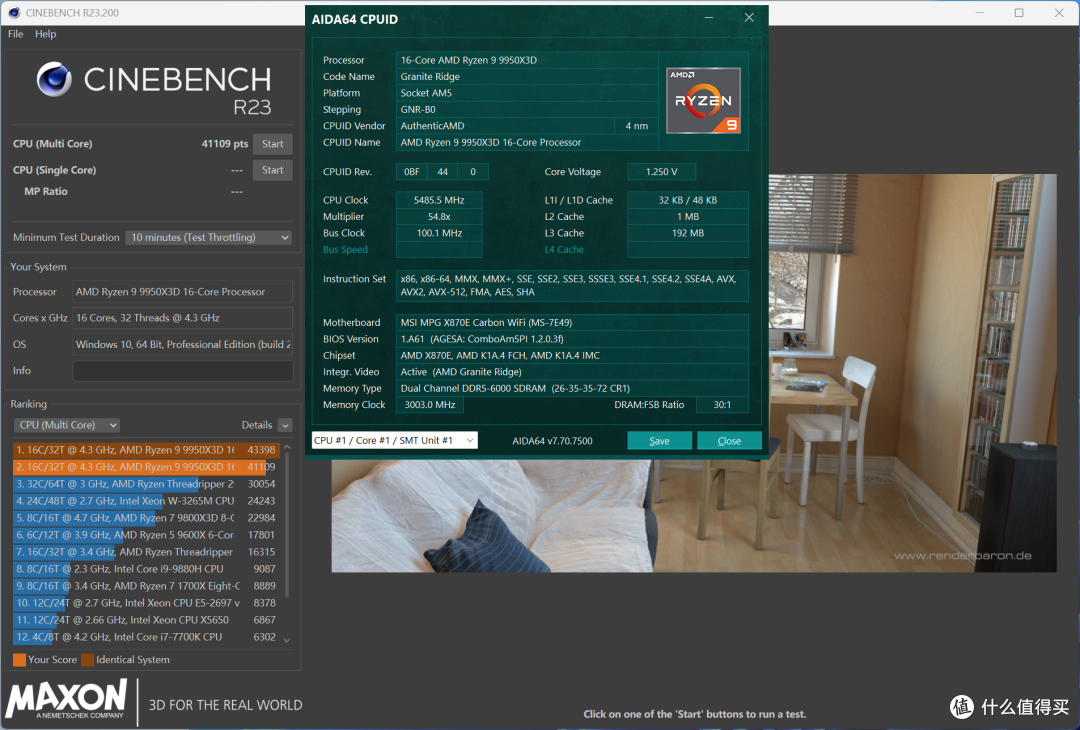
Task: Select the Xeon E5-2697 ranking row
Action: point(146,603)
